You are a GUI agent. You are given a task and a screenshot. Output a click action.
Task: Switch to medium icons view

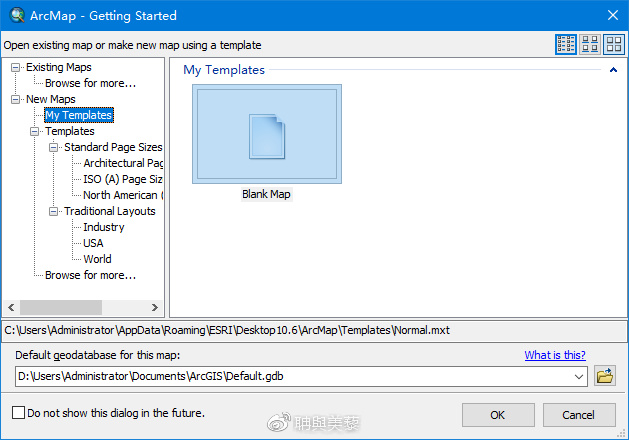click(590, 44)
